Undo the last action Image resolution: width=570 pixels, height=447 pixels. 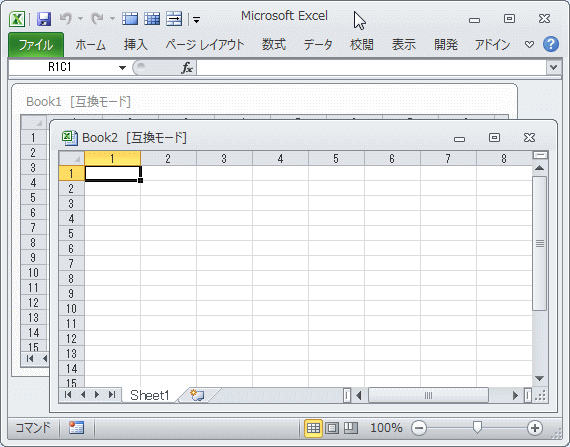[66, 19]
